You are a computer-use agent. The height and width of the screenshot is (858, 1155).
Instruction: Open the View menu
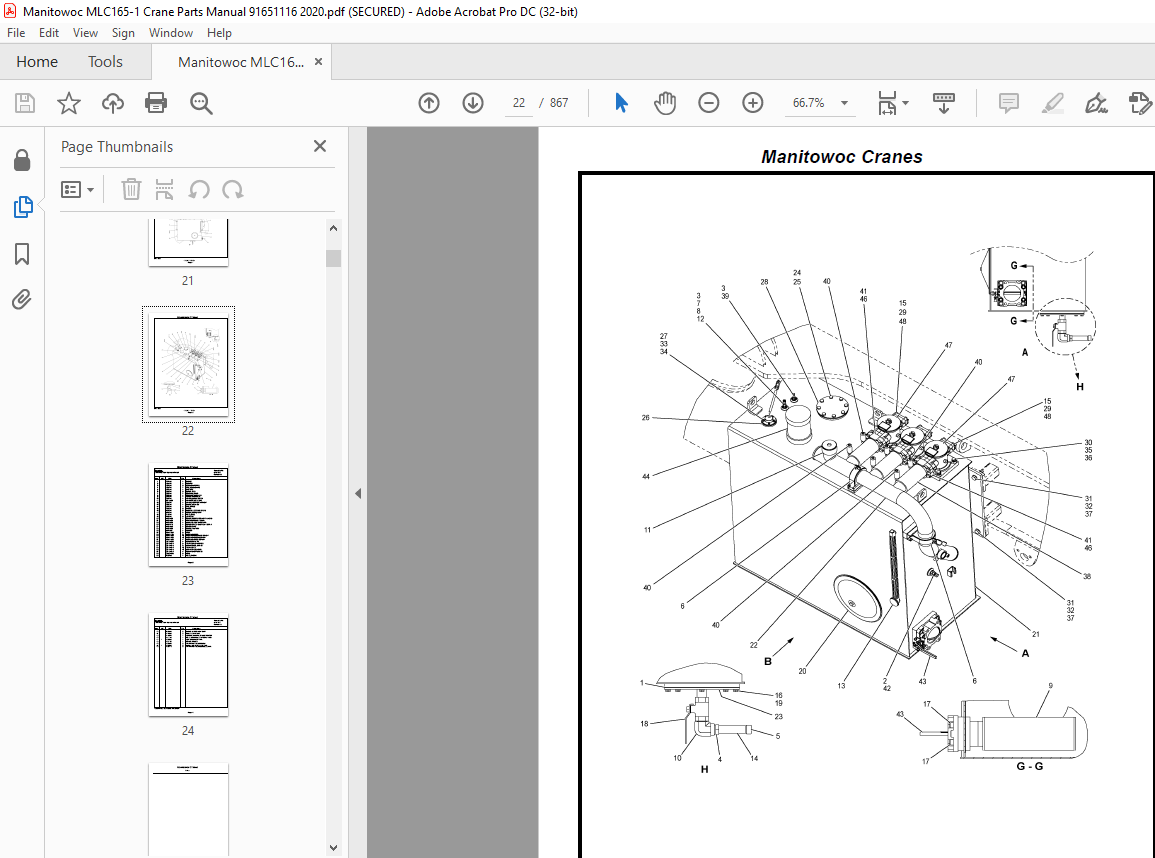coord(85,33)
